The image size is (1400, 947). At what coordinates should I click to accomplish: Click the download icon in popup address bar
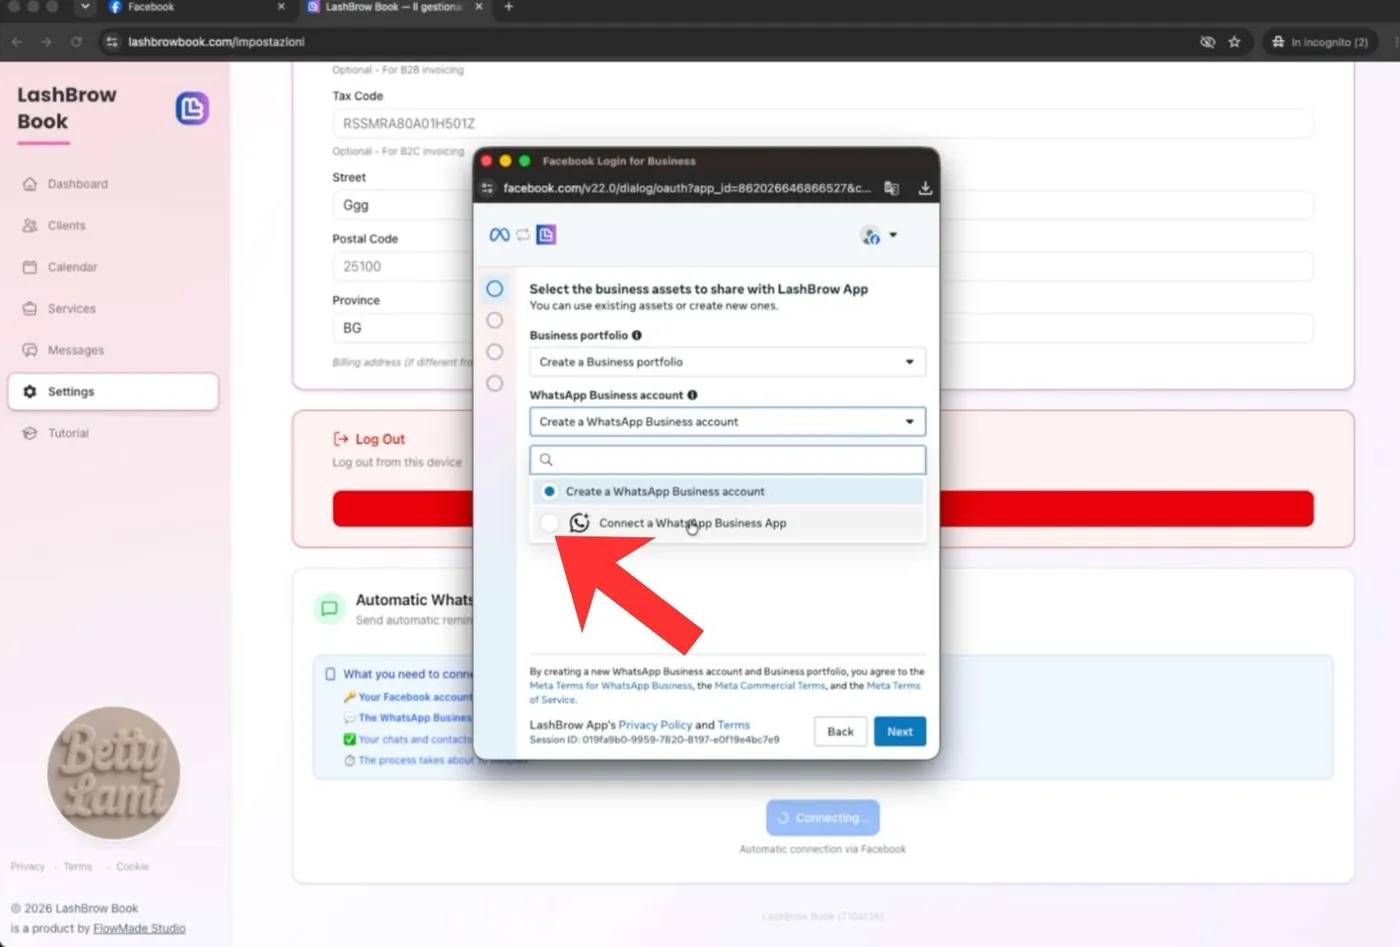click(x=925, y=188)
